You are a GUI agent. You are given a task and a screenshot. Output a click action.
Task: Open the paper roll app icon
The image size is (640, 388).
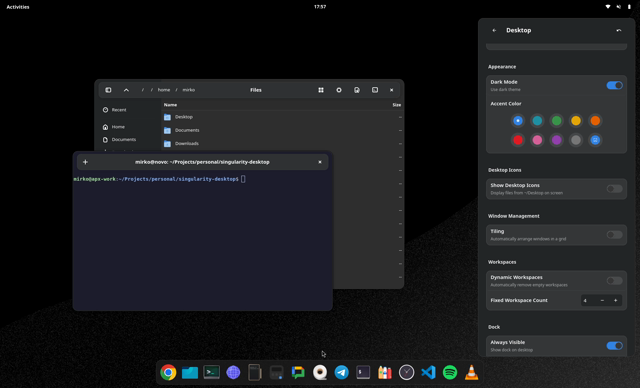(320, 372)
